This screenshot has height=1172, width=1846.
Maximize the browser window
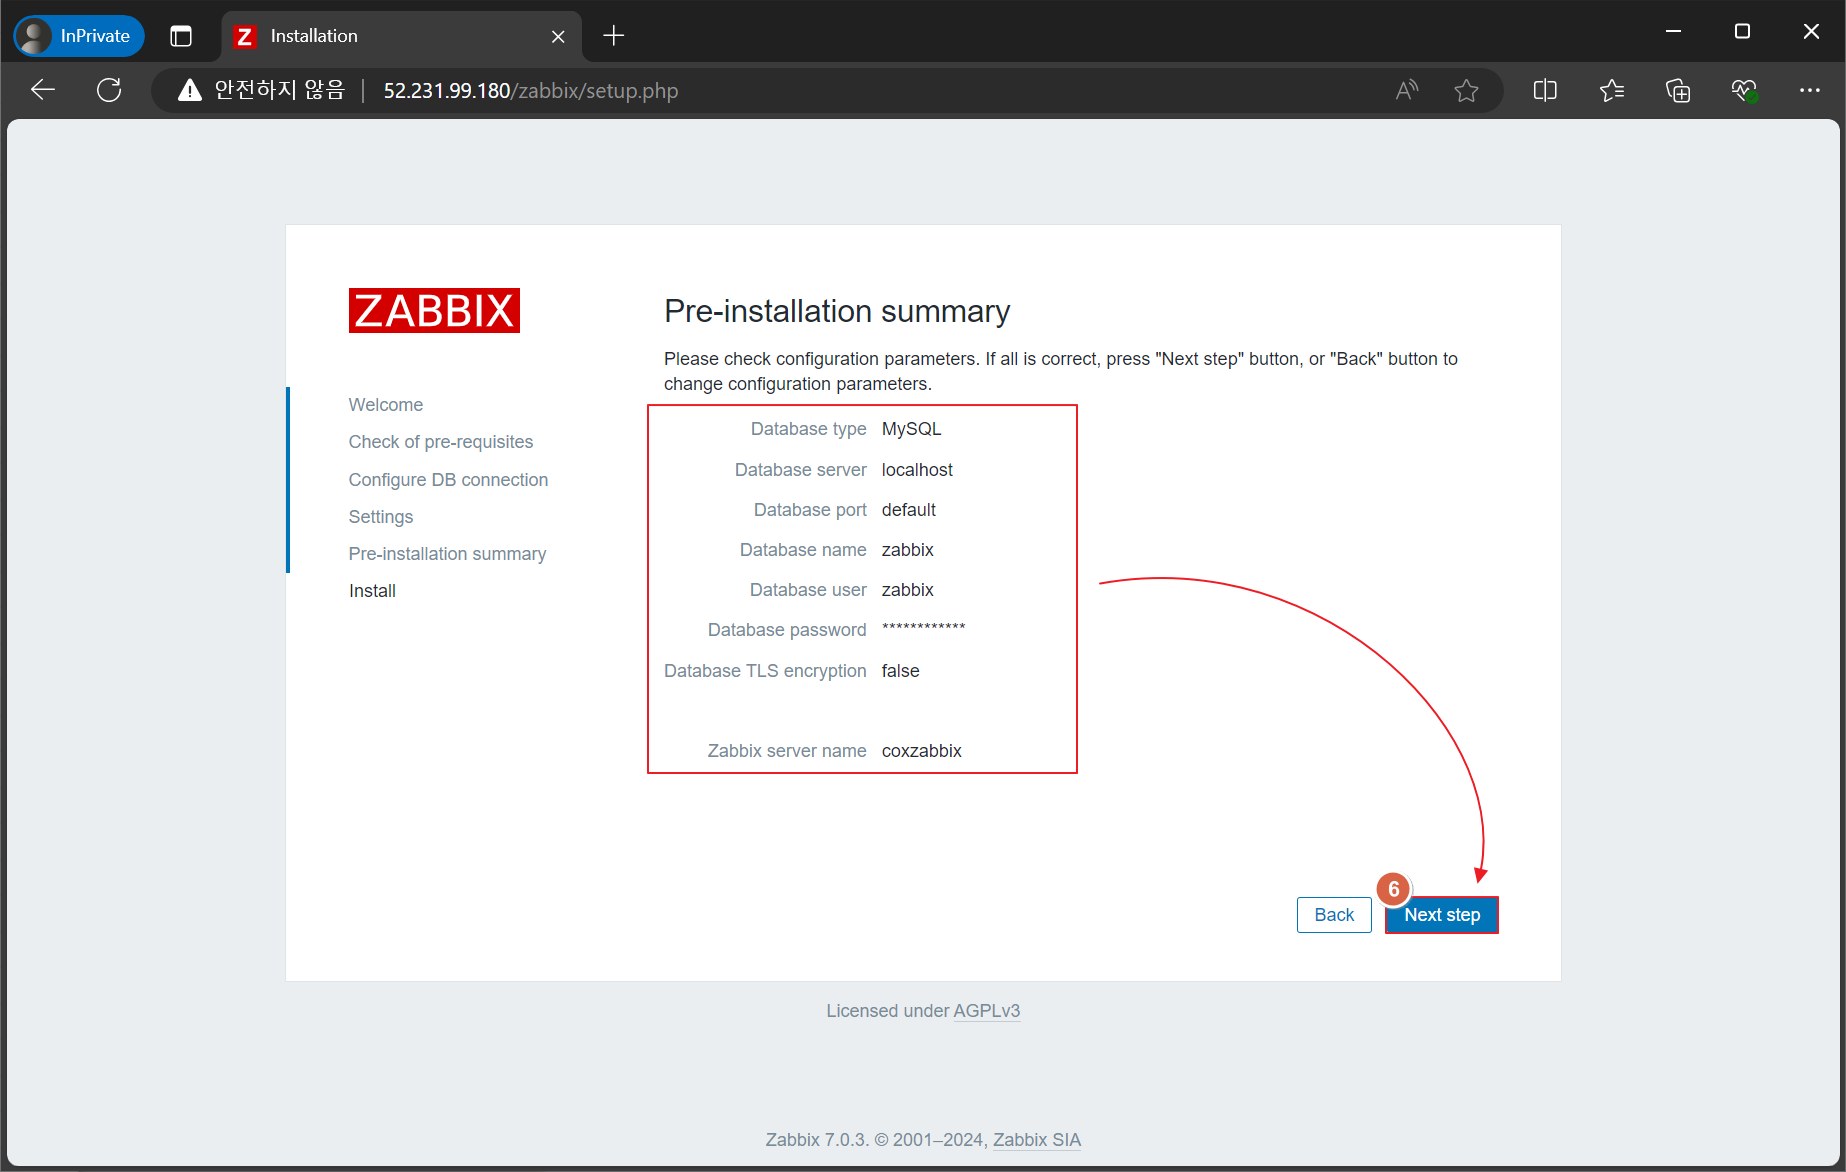(x=1742, y=32)
